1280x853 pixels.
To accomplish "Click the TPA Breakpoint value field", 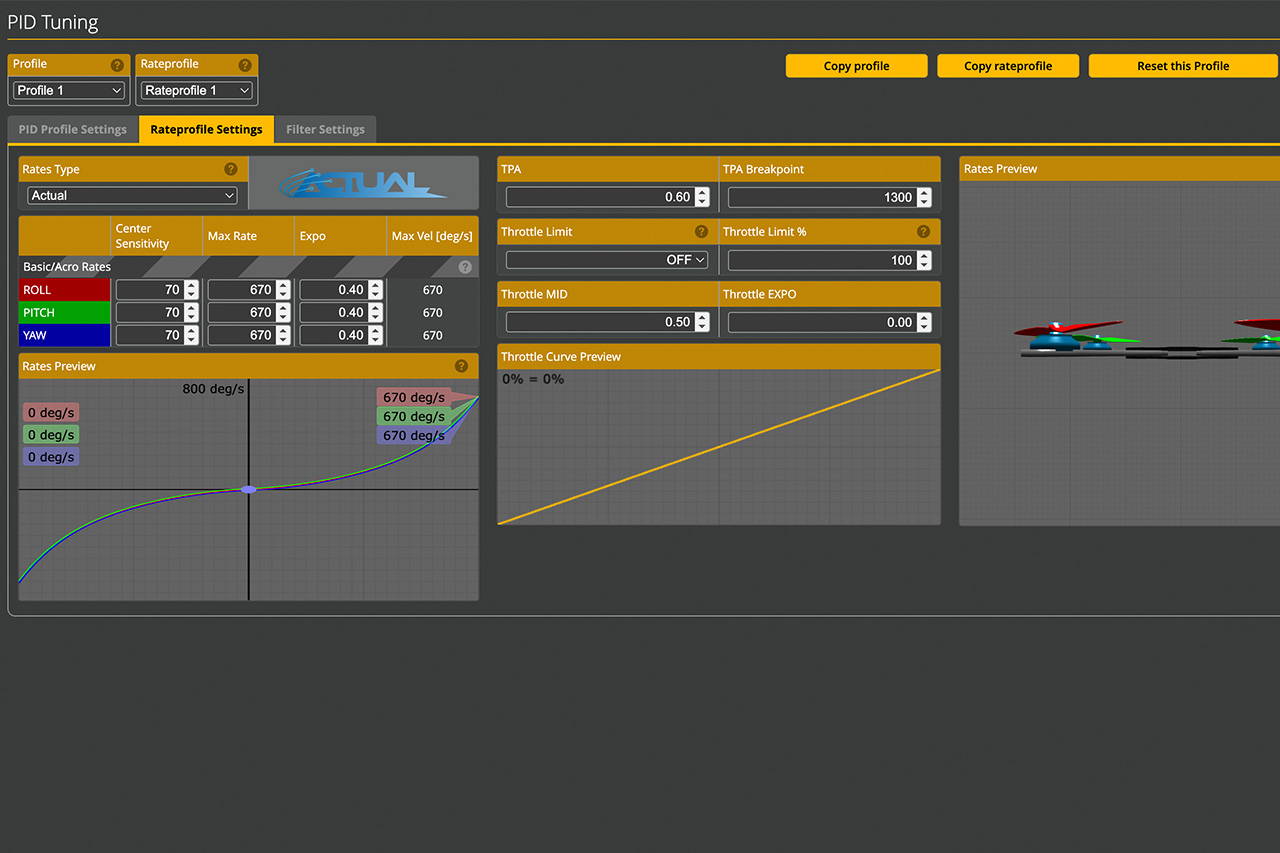I will [830, 197].
